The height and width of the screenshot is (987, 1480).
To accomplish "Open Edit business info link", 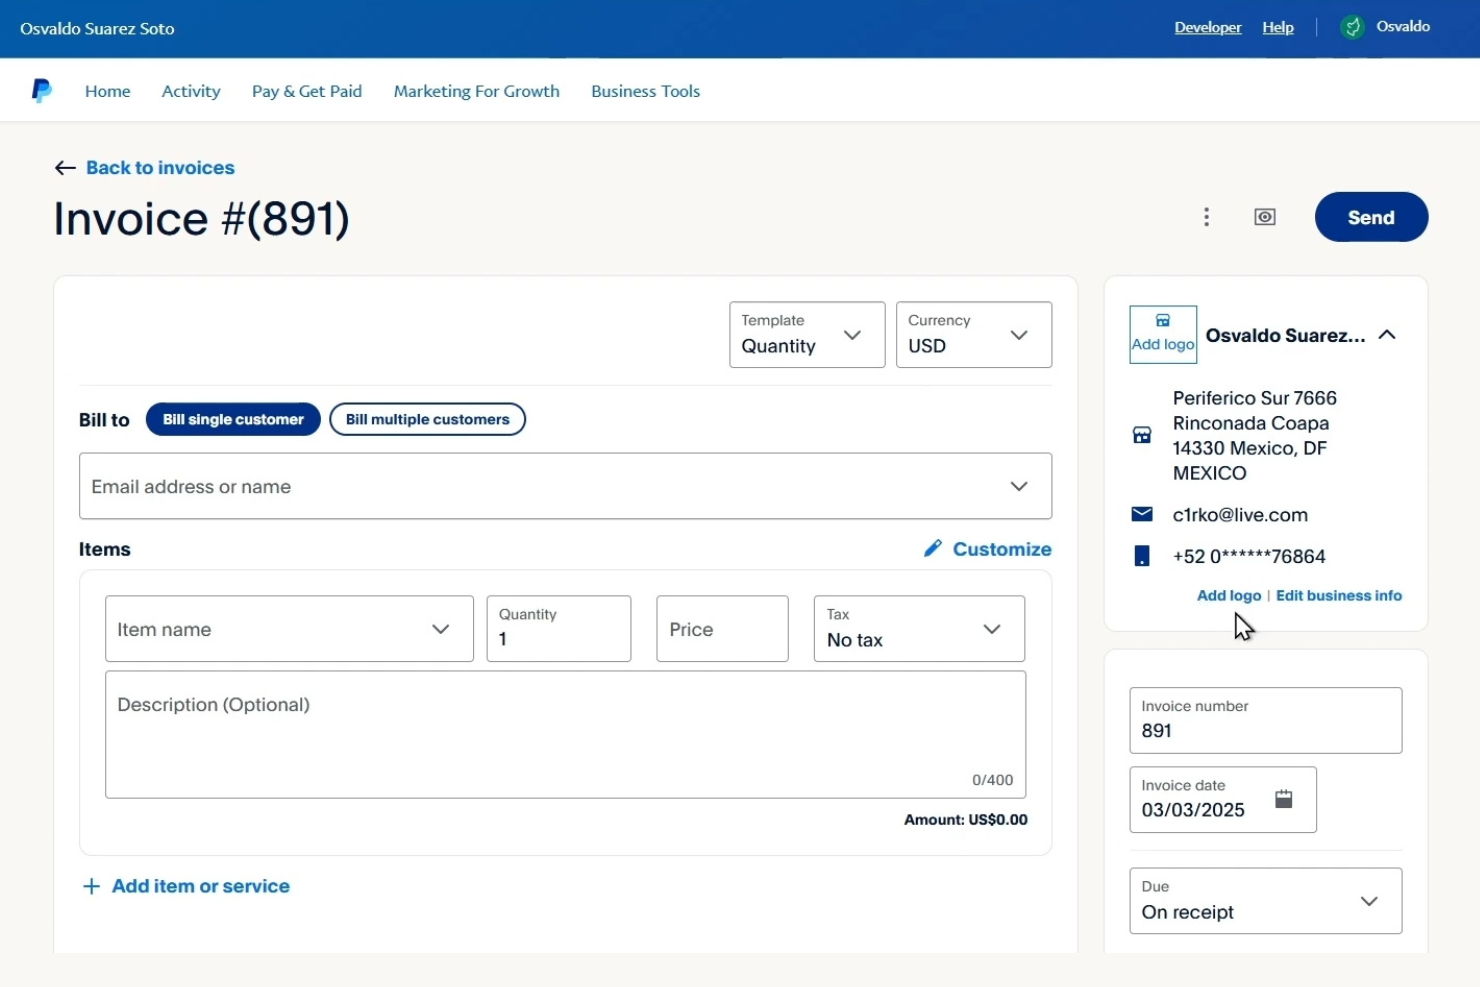I will pos(1339,595).
